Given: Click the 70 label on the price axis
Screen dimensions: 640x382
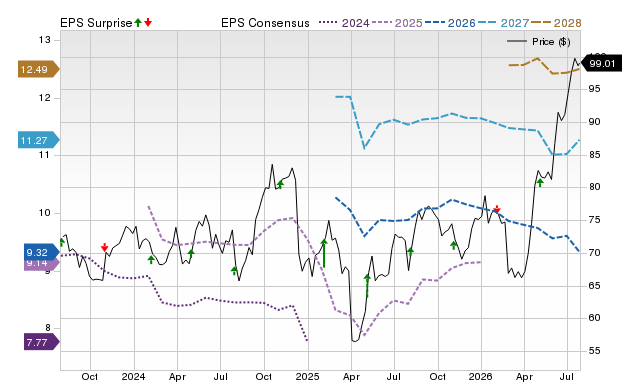Looking at the screenshot, I should tap(594, 253).
